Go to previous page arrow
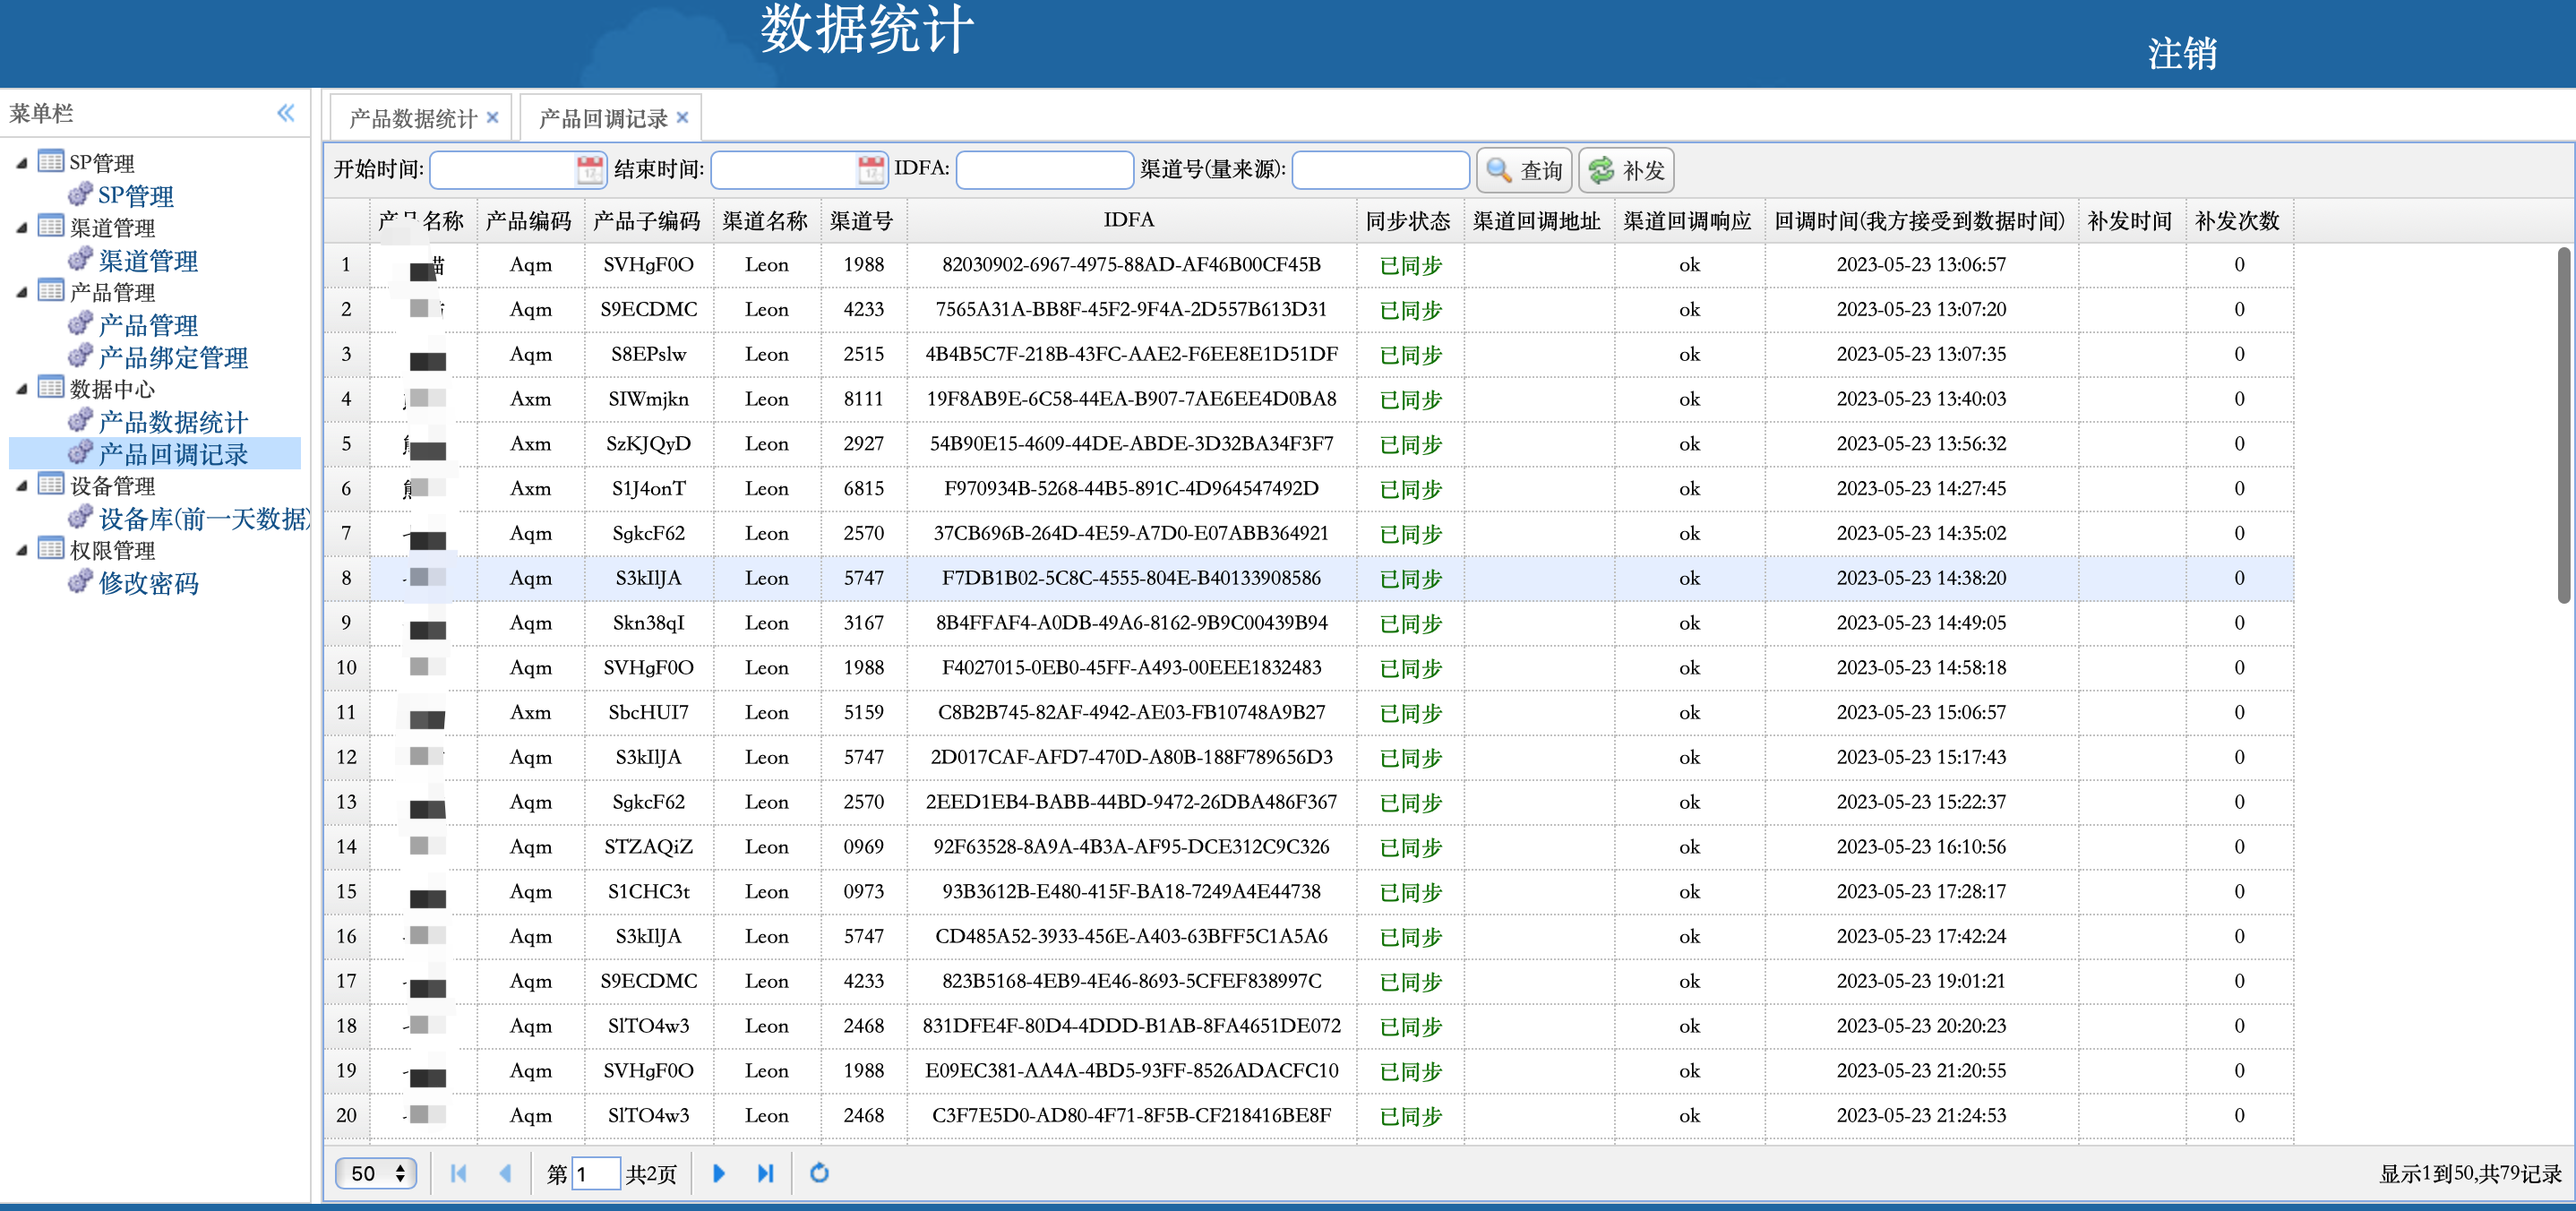 coord(505,1173)
